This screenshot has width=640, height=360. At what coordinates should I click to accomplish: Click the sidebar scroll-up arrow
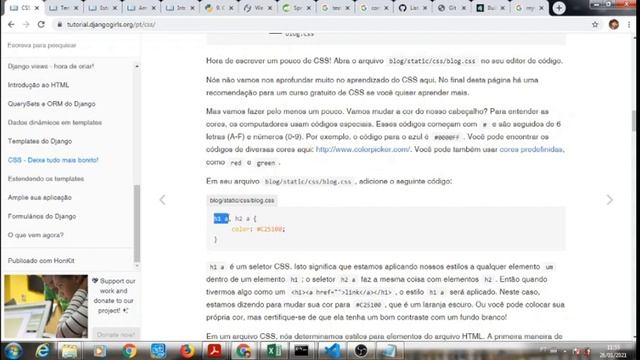tap(137, 66)
